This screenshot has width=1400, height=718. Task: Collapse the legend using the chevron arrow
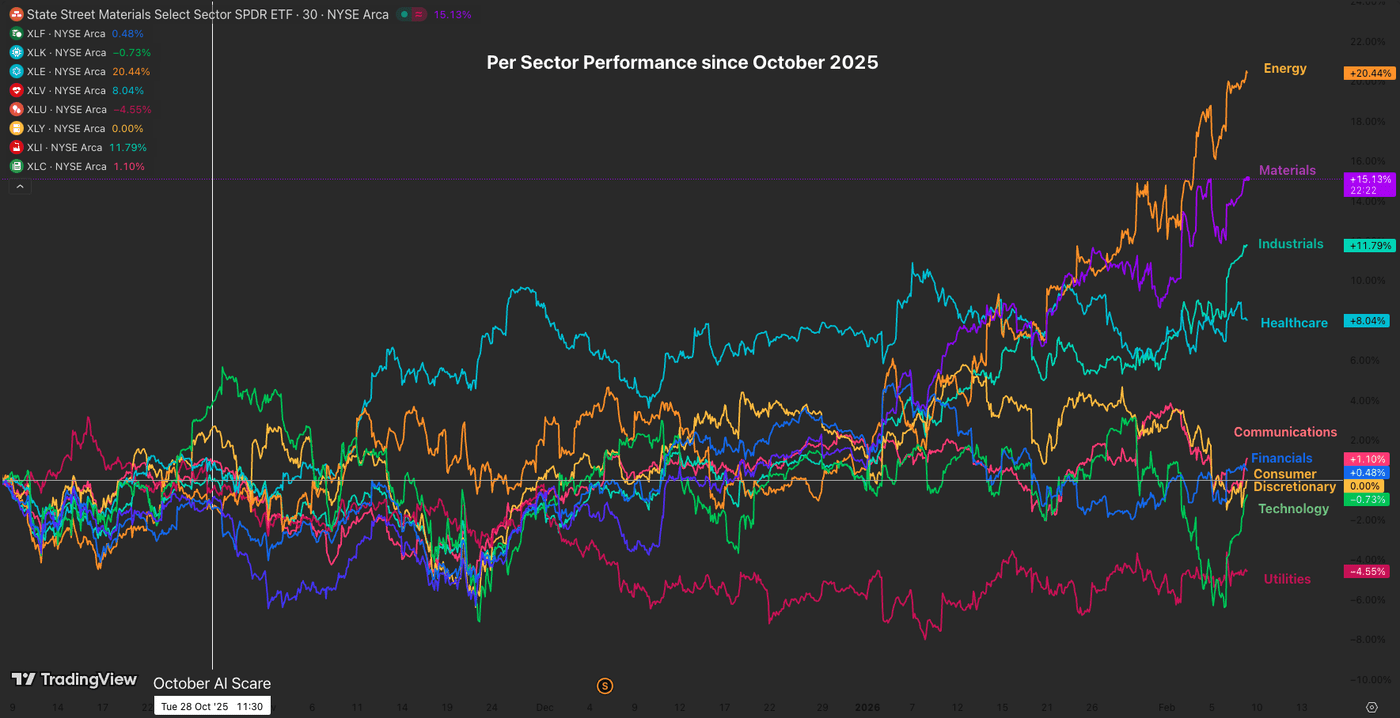pos(19,185)
